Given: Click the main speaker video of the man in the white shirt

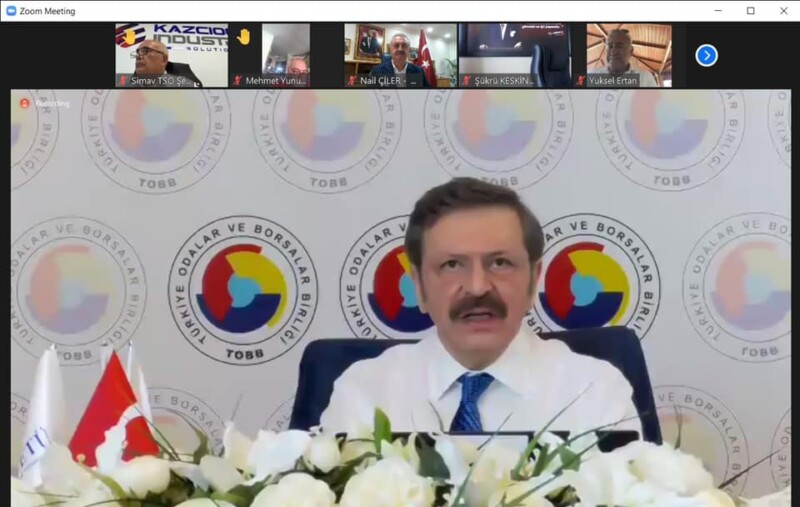Looking at the screenshot, I should 401,298.
